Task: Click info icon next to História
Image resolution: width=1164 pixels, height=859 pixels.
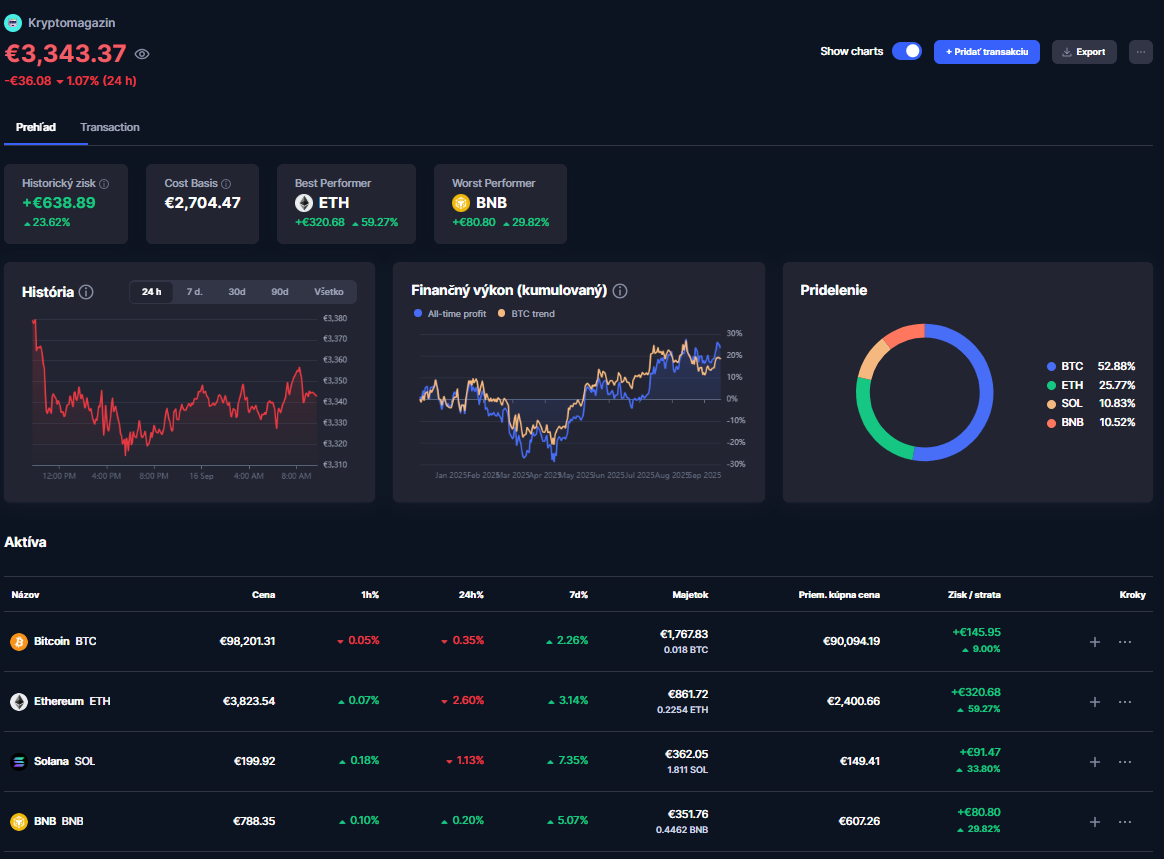Action: click(x=86, y=292)
